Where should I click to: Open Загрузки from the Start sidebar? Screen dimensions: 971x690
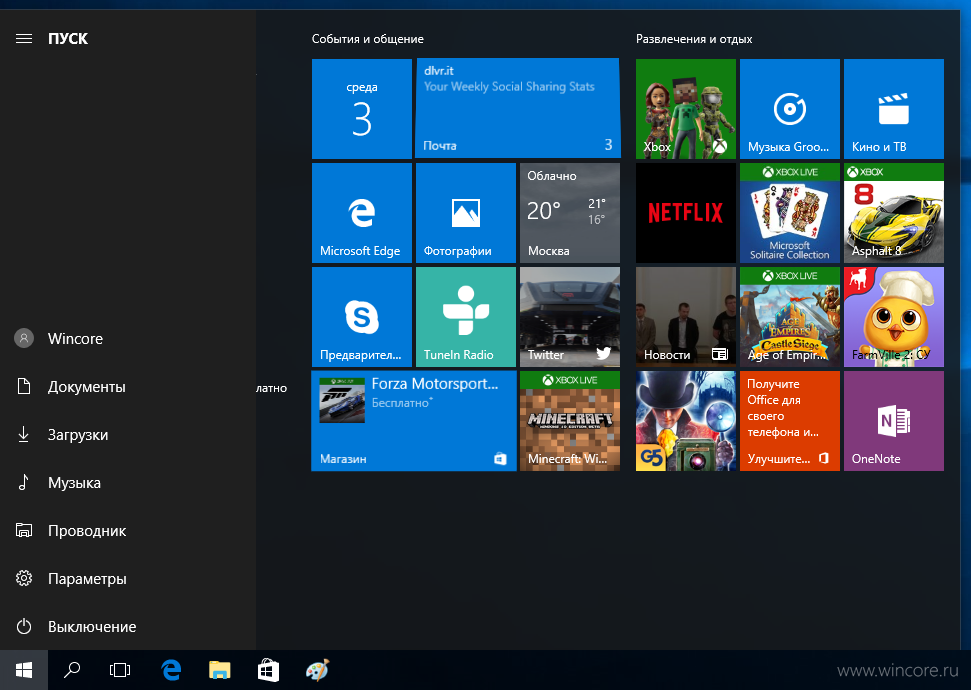tap(128, 434)
